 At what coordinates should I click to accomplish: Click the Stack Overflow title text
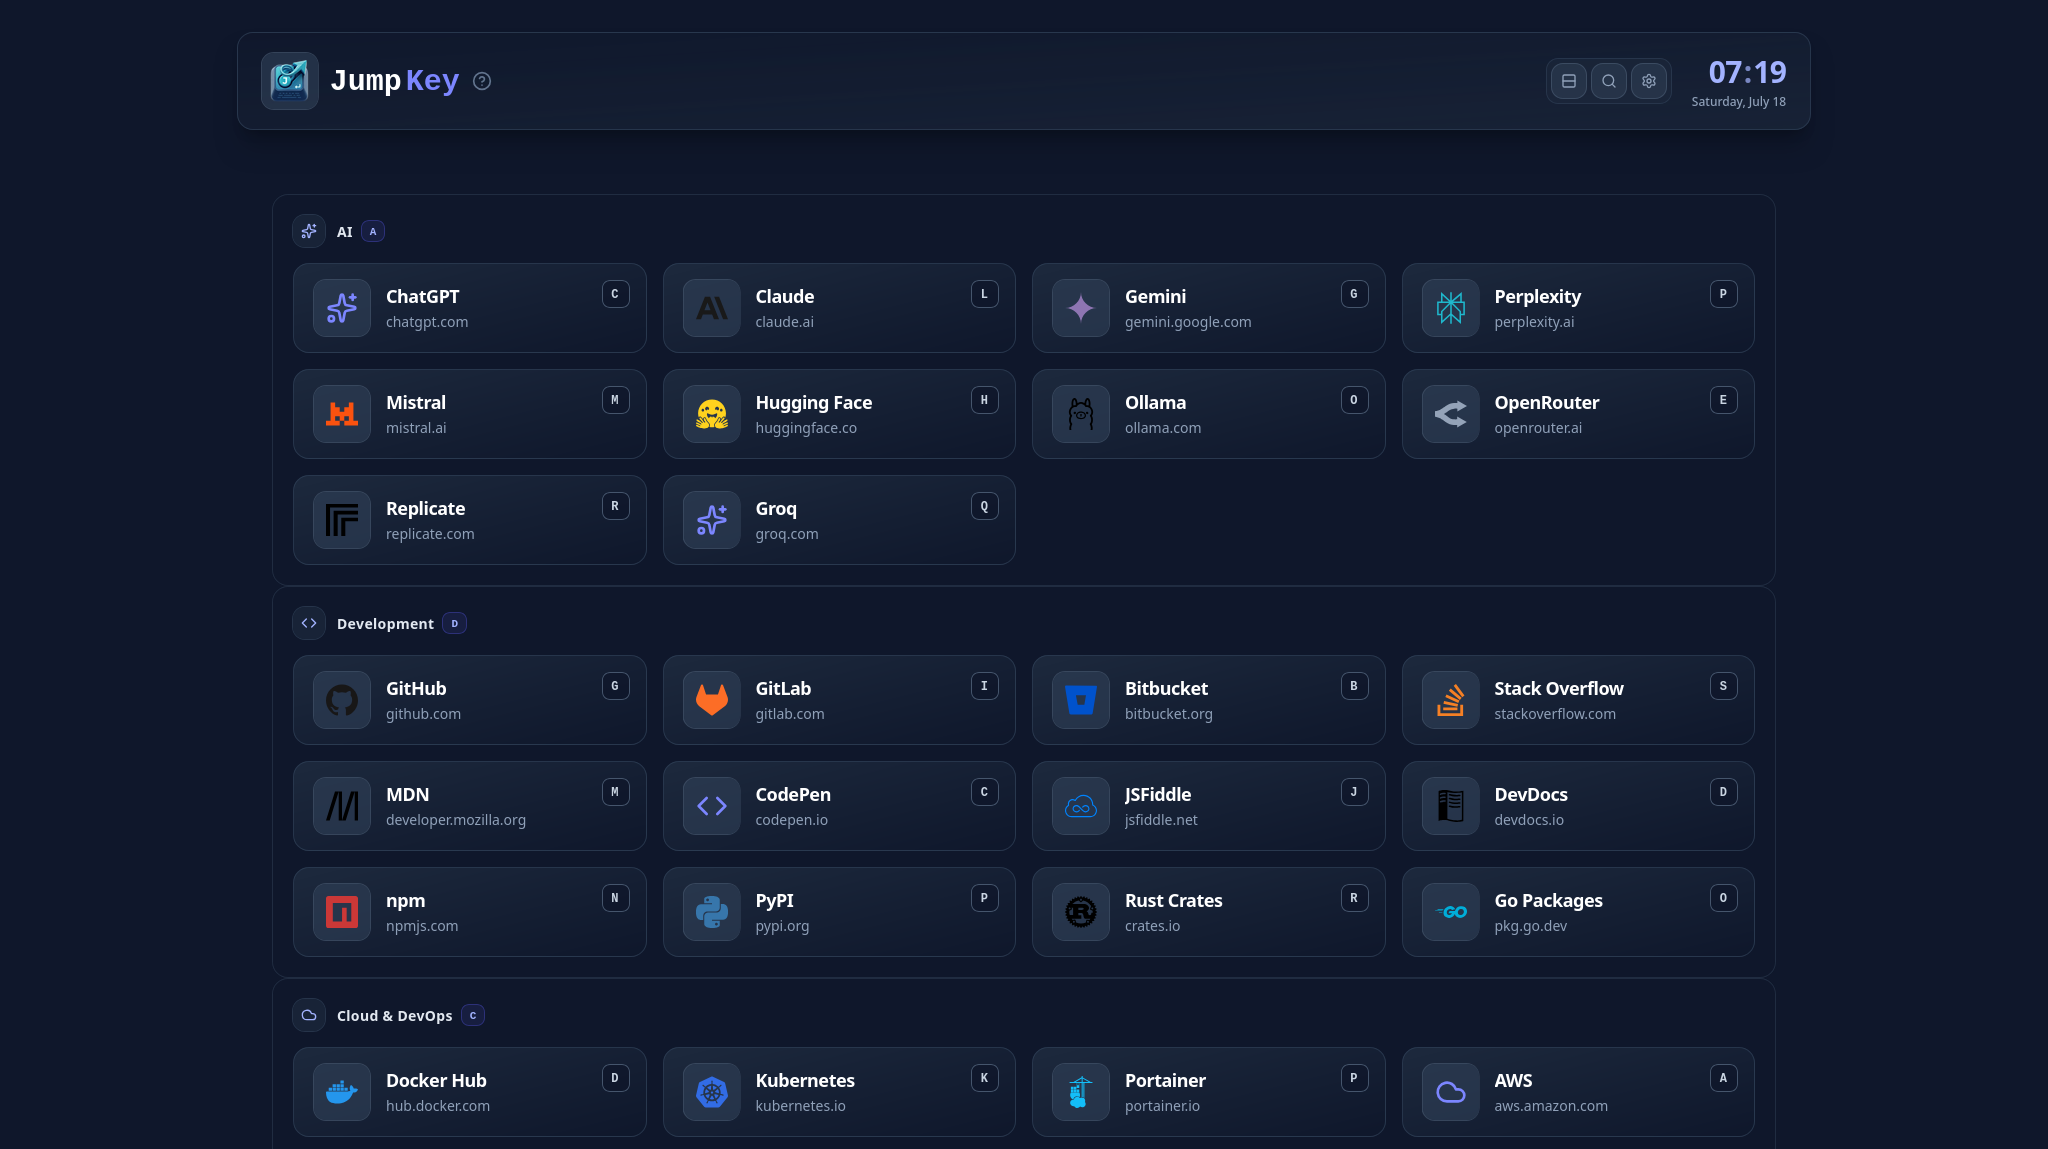pyautogui.click(x=1559, y=688)
